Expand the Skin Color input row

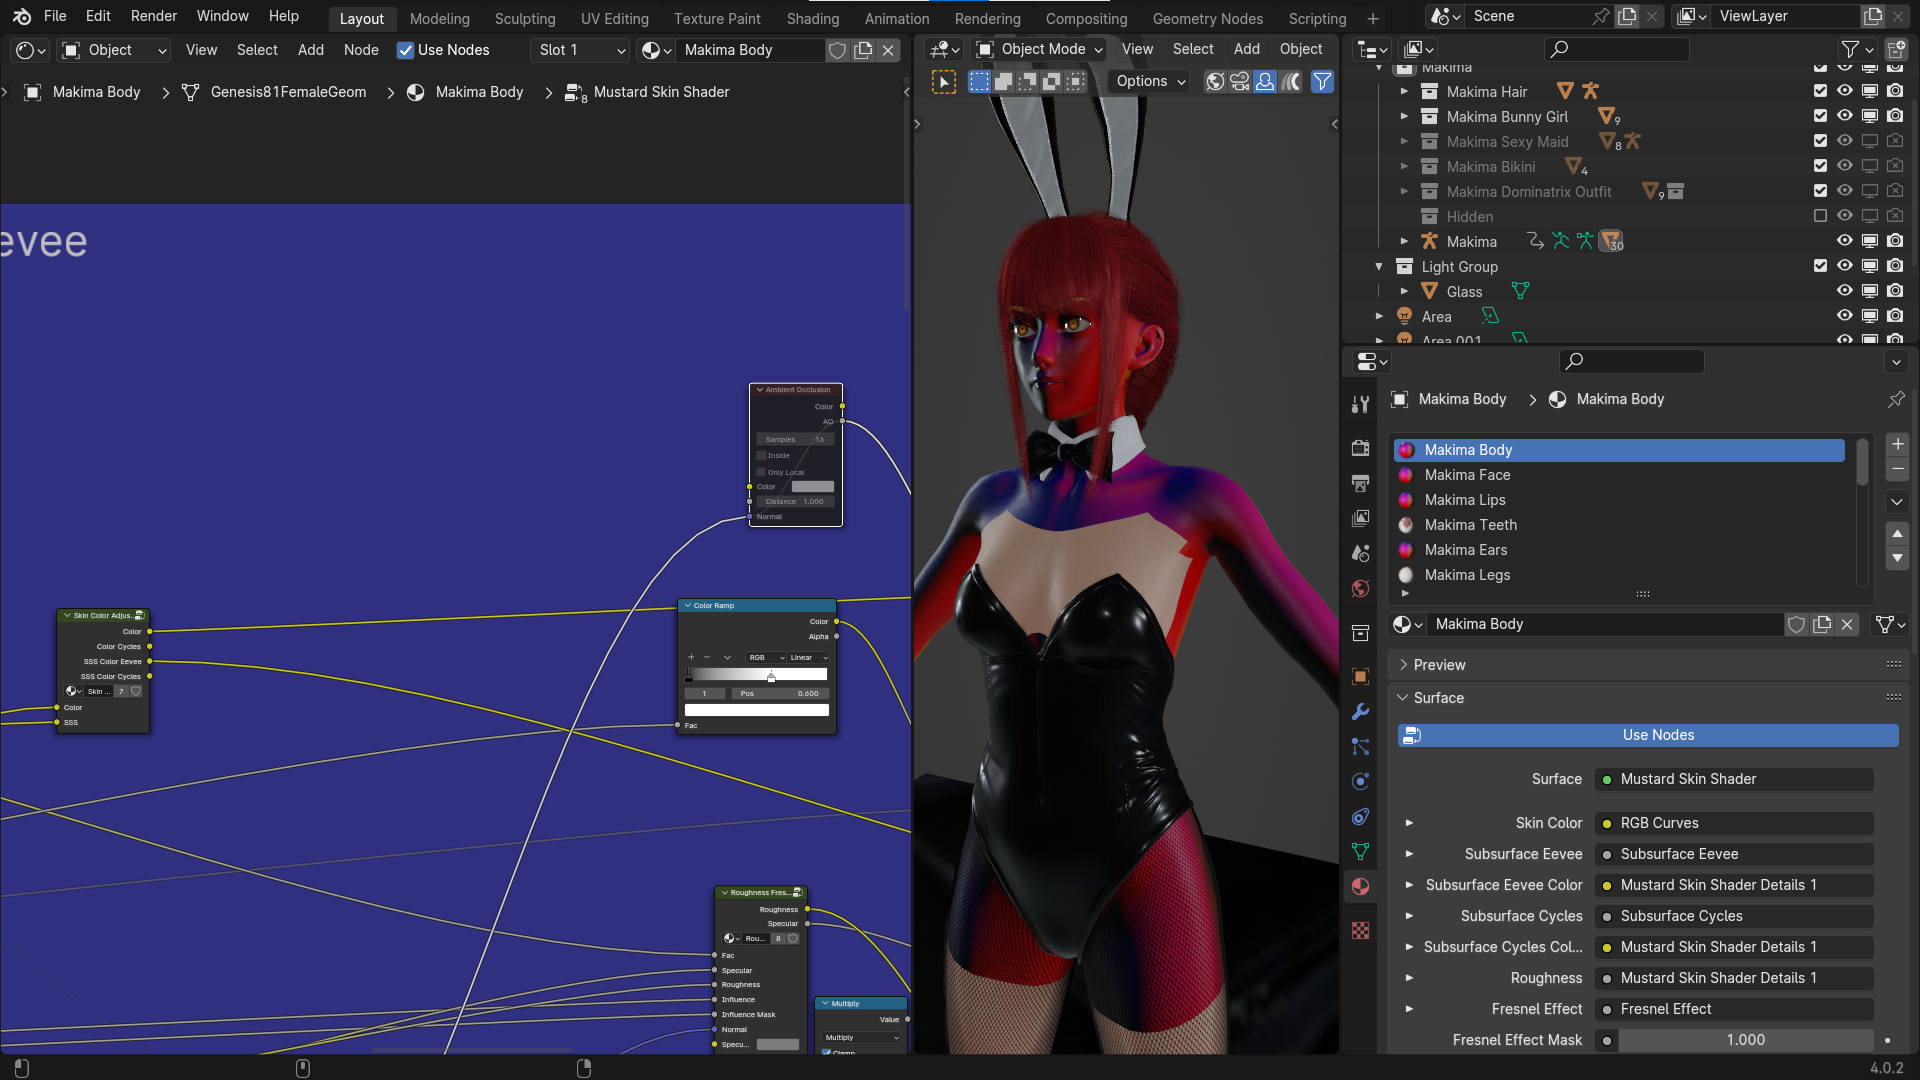pos(1409,823)
